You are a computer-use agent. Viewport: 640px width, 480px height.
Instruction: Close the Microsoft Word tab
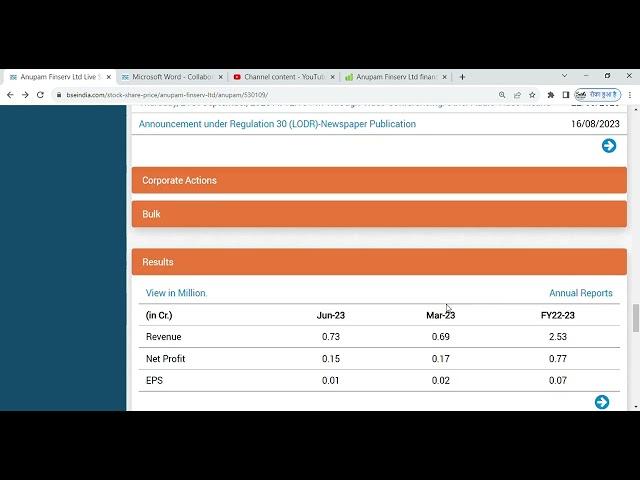pyautogui.click(x=221, y=77)
